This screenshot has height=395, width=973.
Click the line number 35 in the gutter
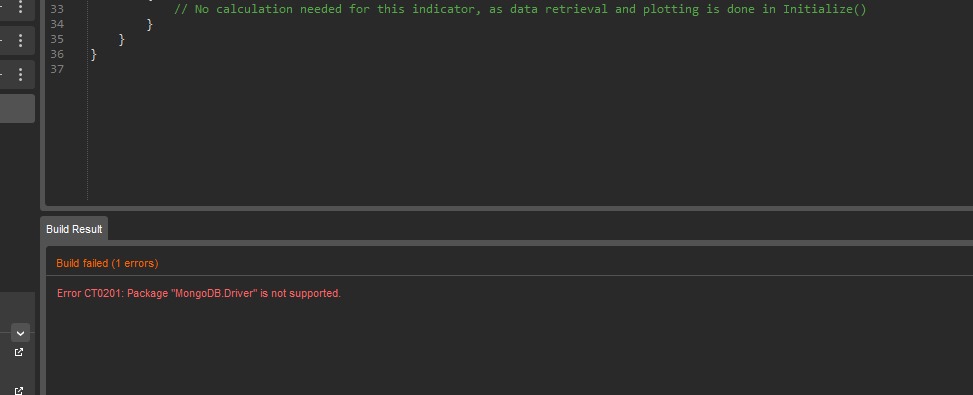tap(57, 39)
